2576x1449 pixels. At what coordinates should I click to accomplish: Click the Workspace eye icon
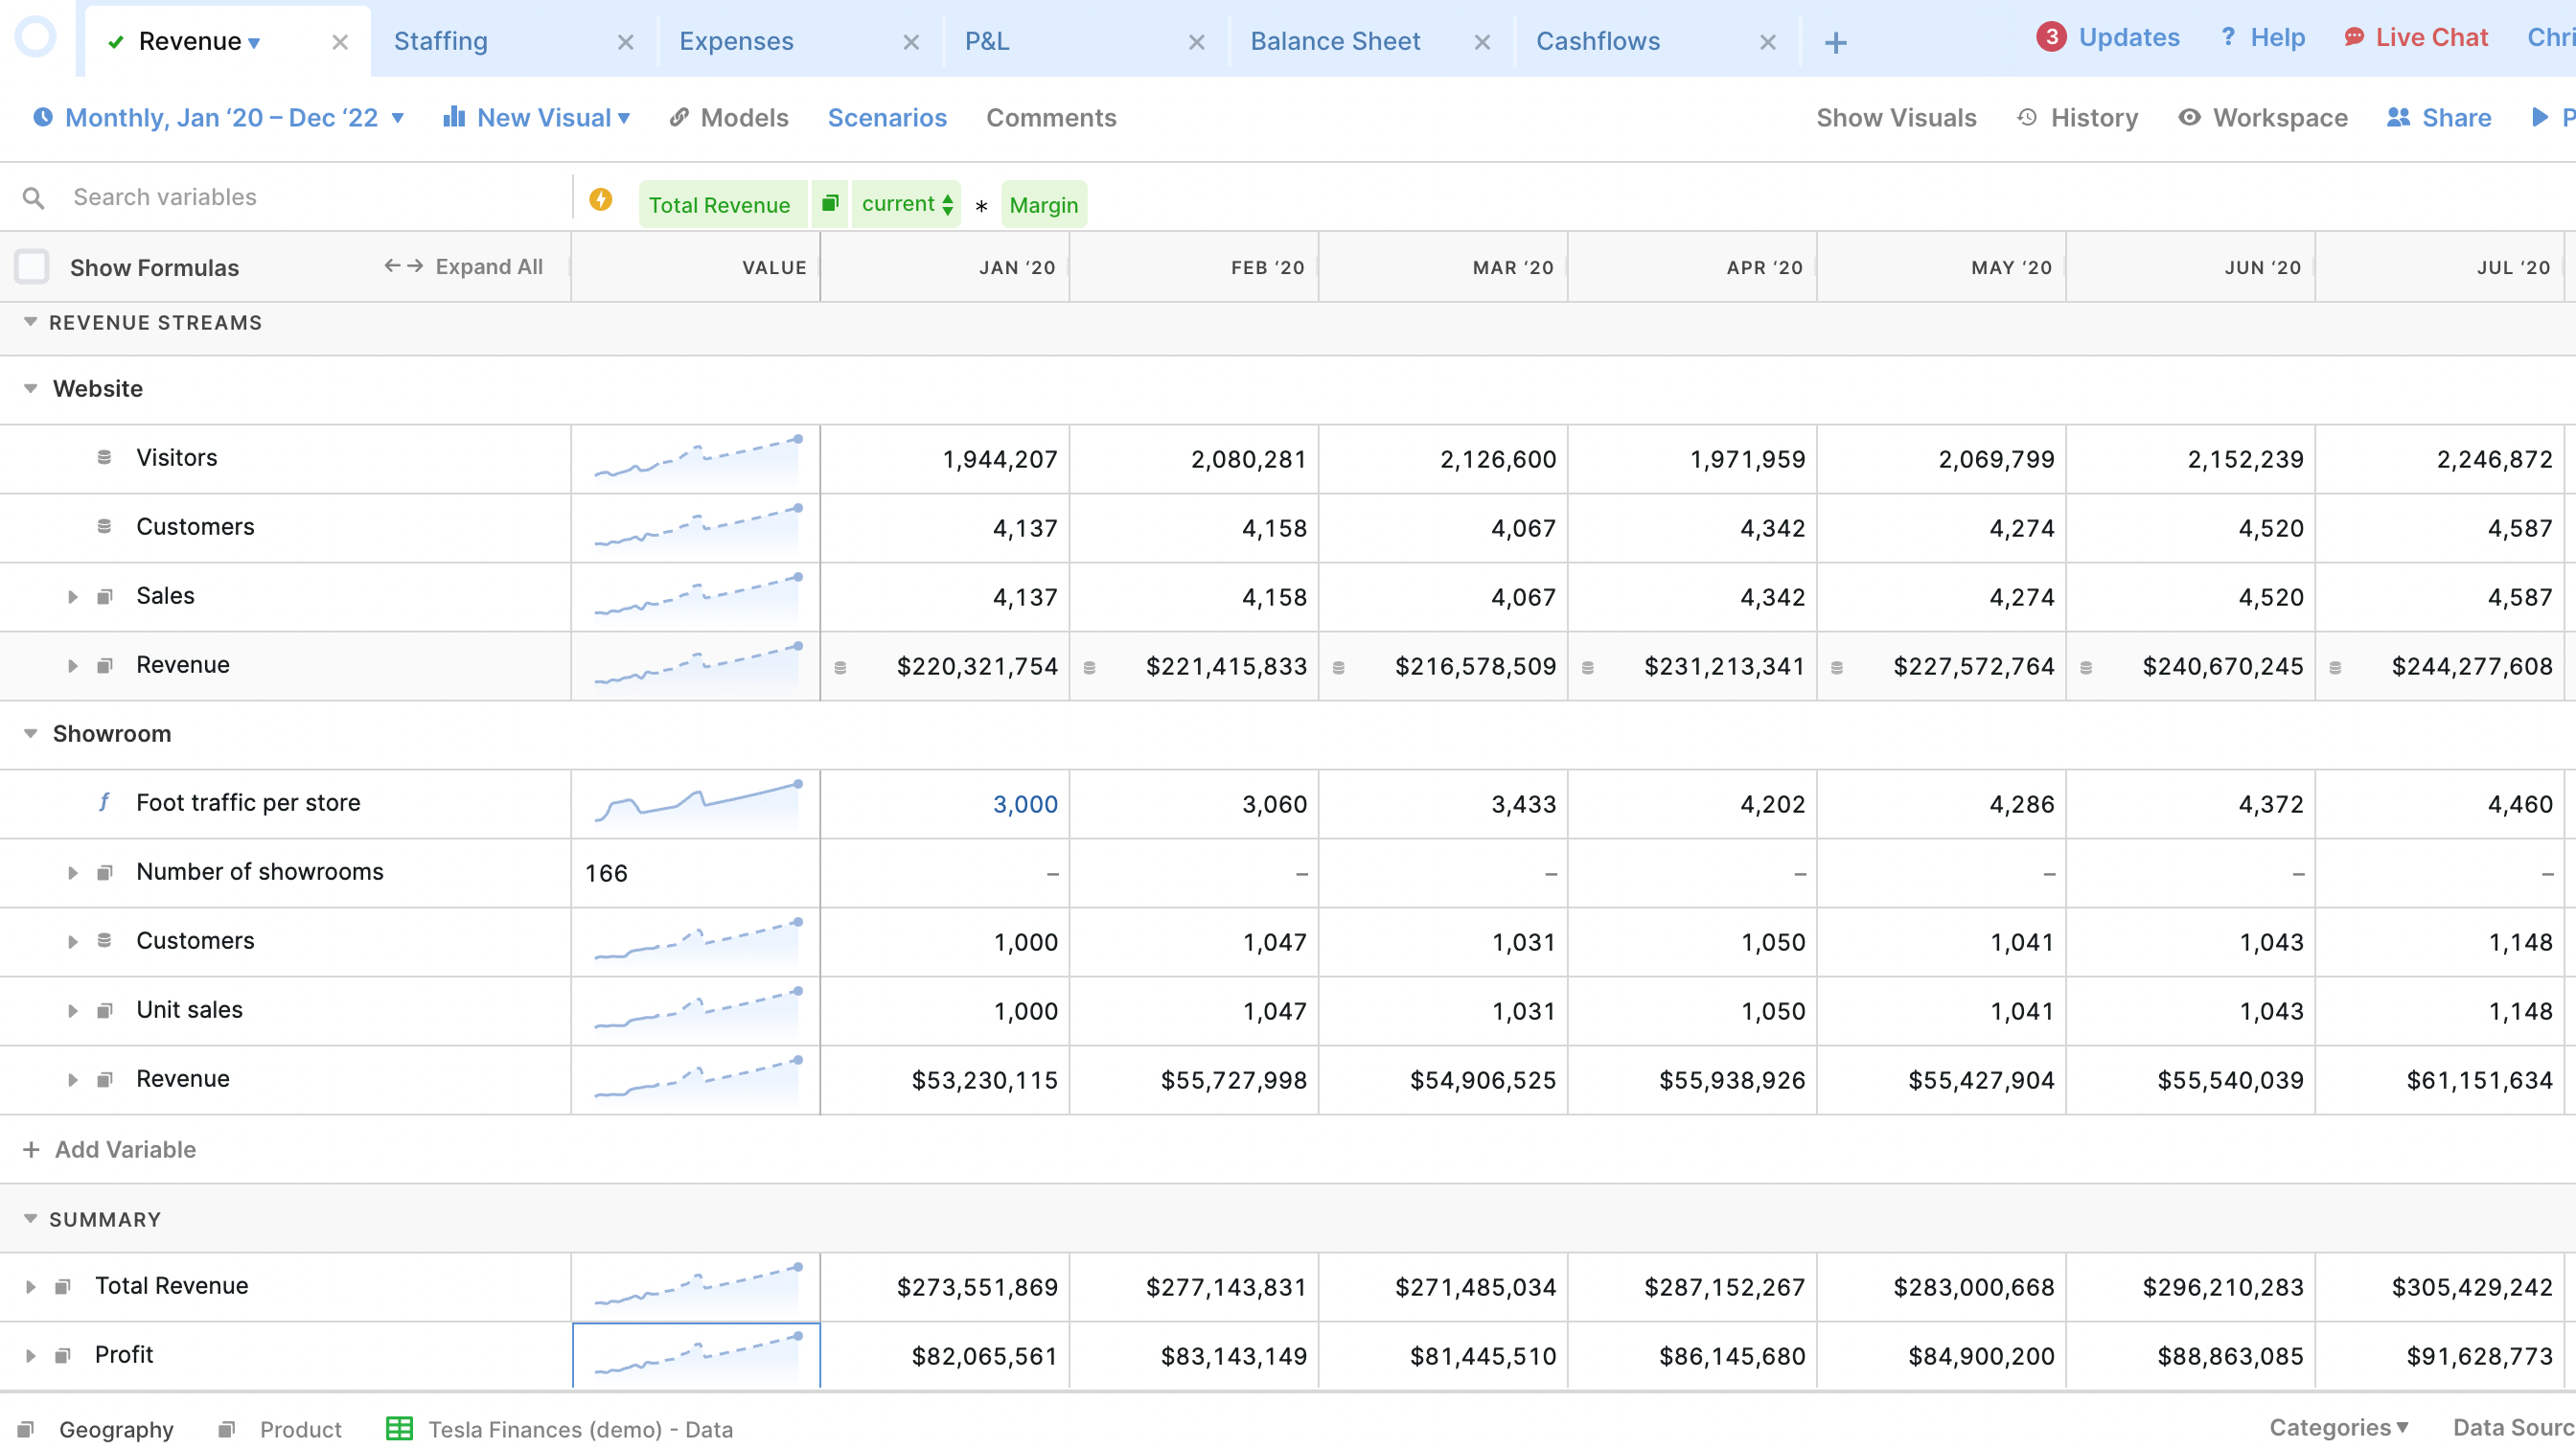pos(2189,117)
